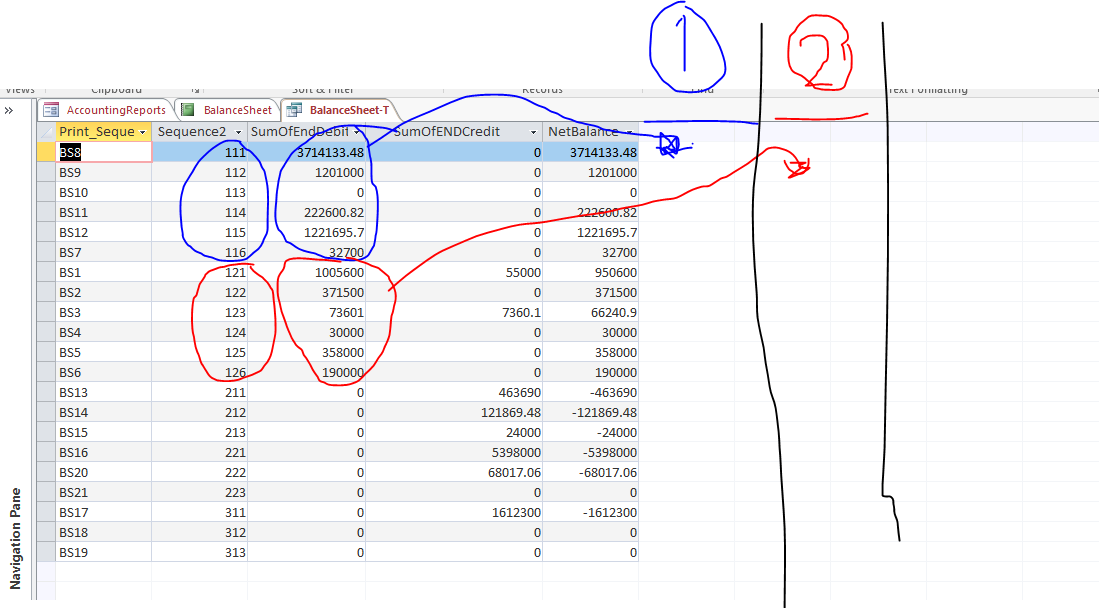Click the BS11 cell
Screen dimensions: 1099x608
104,212
